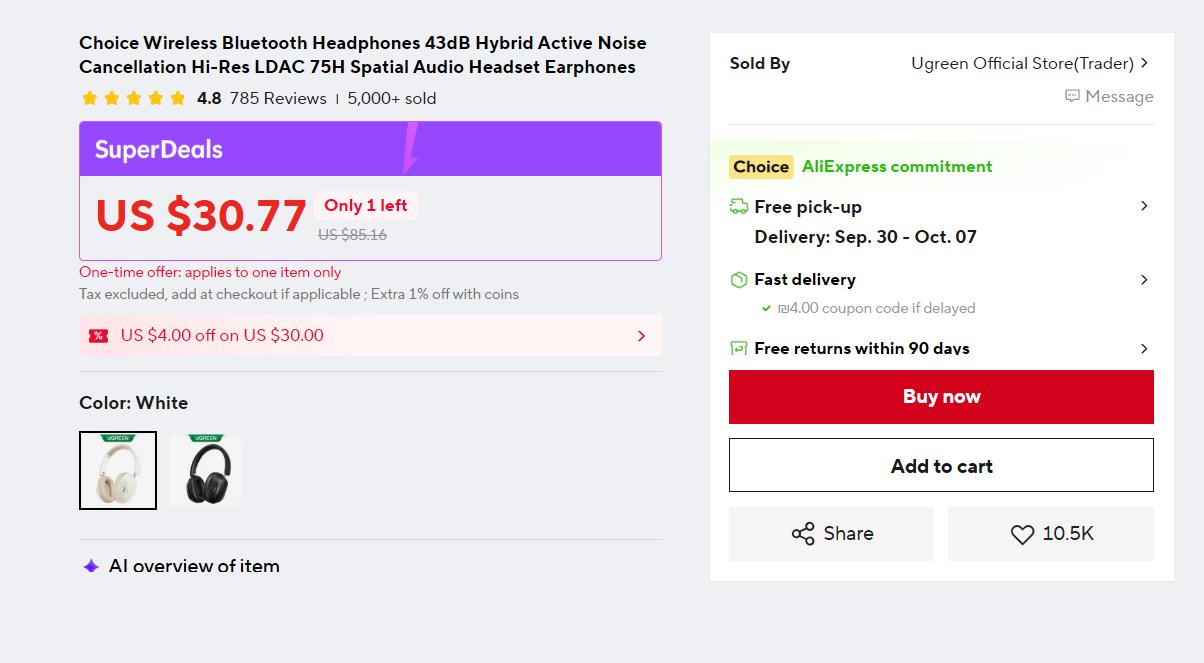
Task: Open the SuperDeals banner
Action: coord(370,149)
